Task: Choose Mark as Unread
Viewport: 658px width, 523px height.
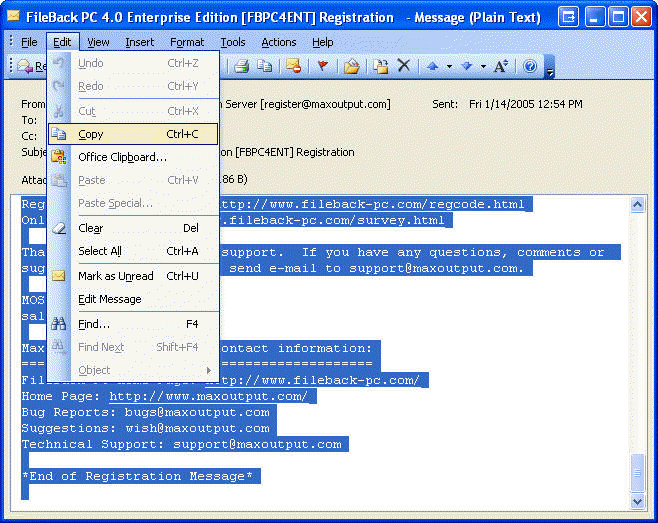Action: click(133, 276)
